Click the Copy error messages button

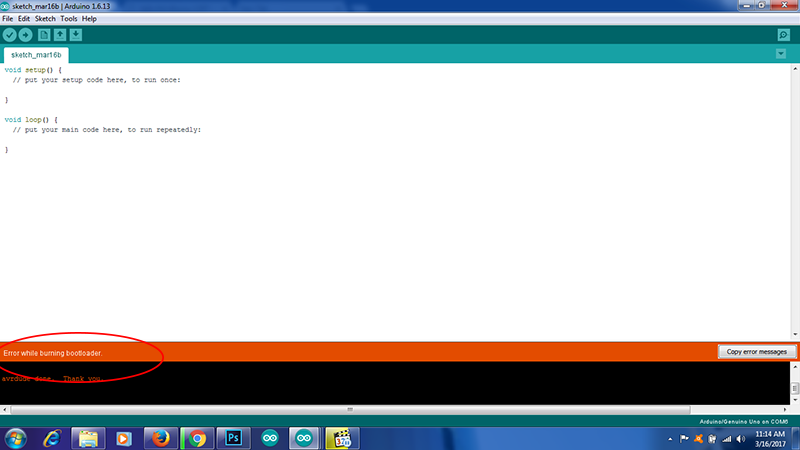point(757,352)
